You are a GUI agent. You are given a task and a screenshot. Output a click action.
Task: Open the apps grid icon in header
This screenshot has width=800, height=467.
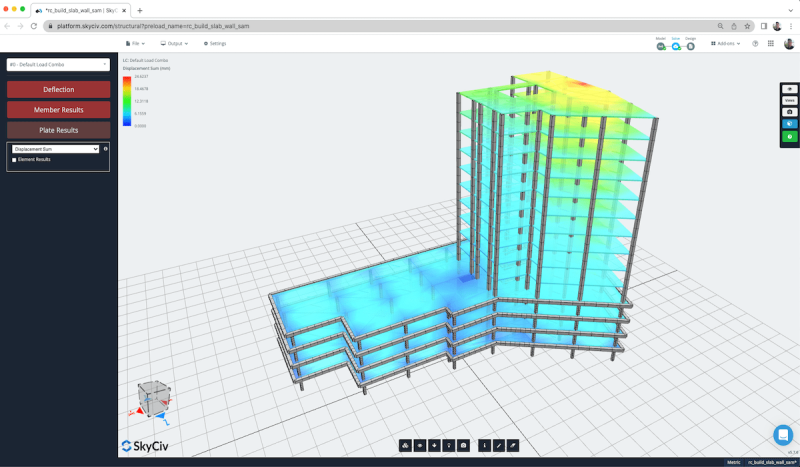pos(772,44)
